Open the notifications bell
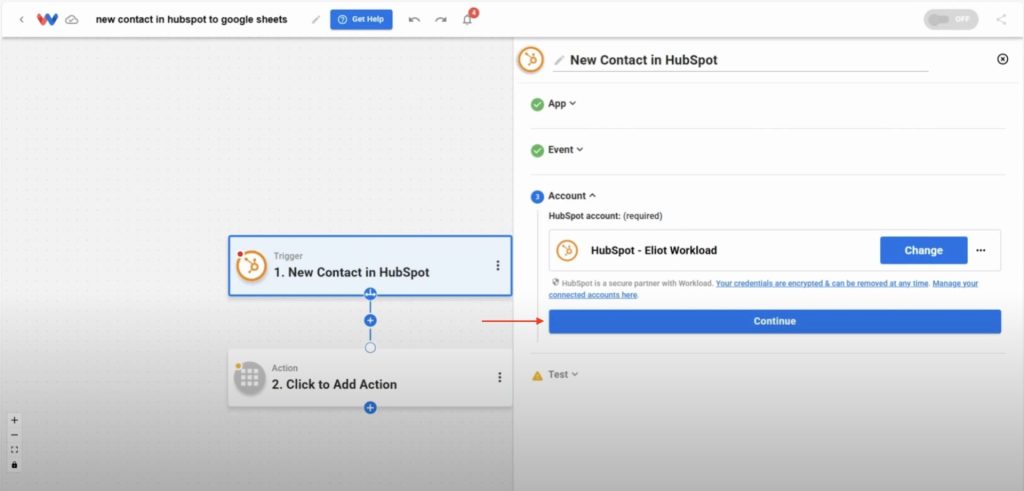The height and width of the screenshot is (491, 1024). pyautogui.click(x=467, y=20)
